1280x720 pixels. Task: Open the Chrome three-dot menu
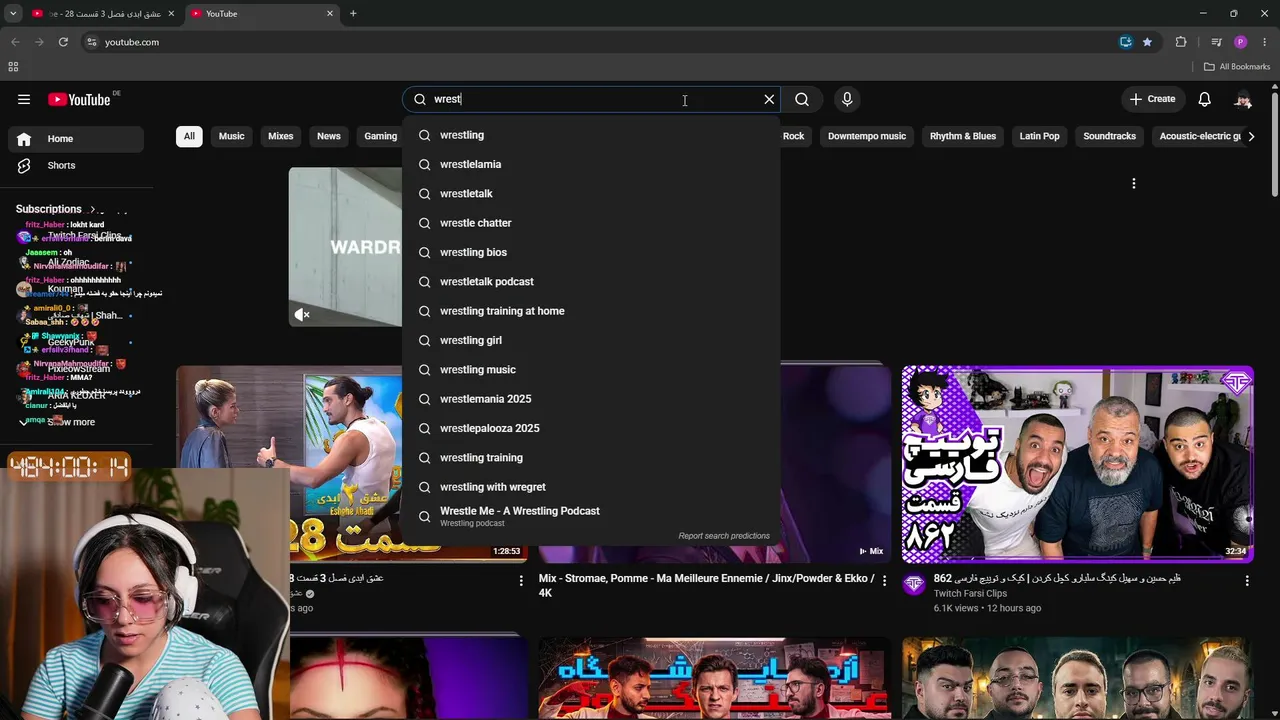click(x=1266, y=42)
